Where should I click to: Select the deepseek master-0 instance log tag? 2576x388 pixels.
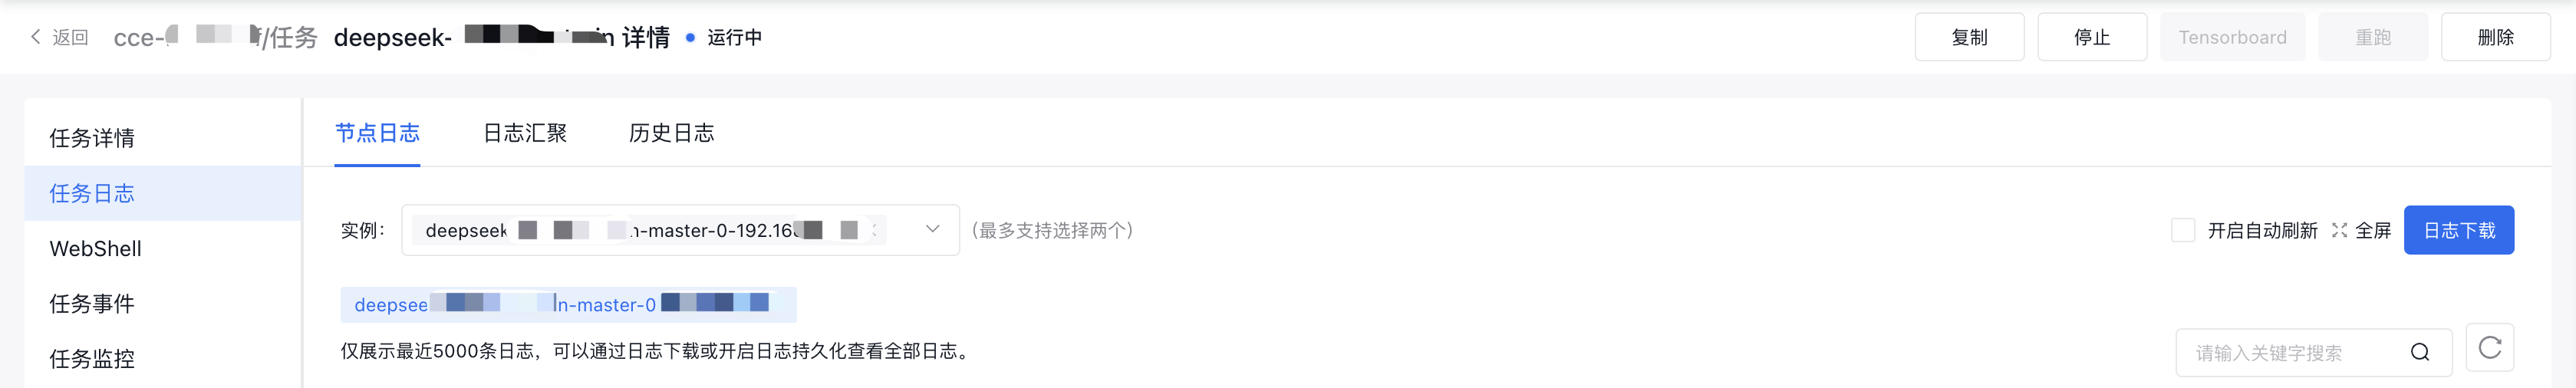(x=568, y=304)
